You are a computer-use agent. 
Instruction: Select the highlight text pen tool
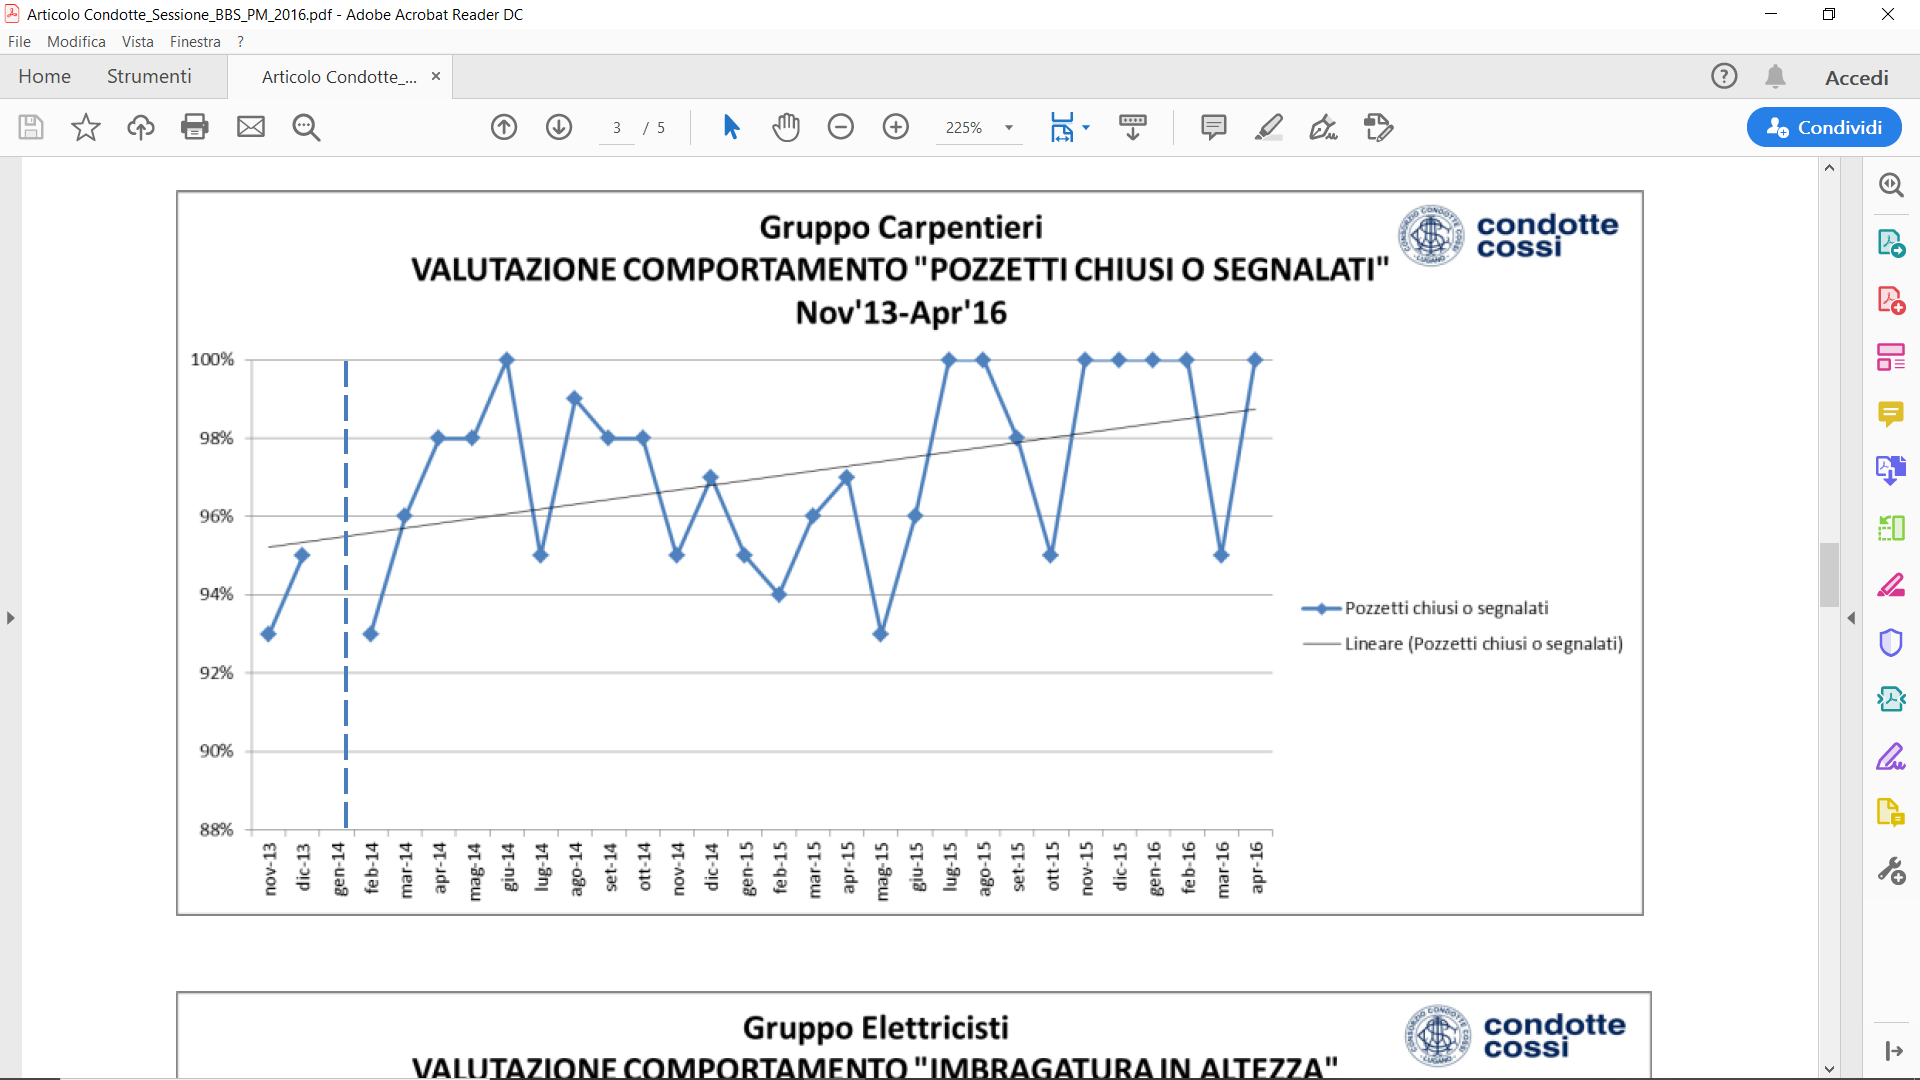[1268, 127]
